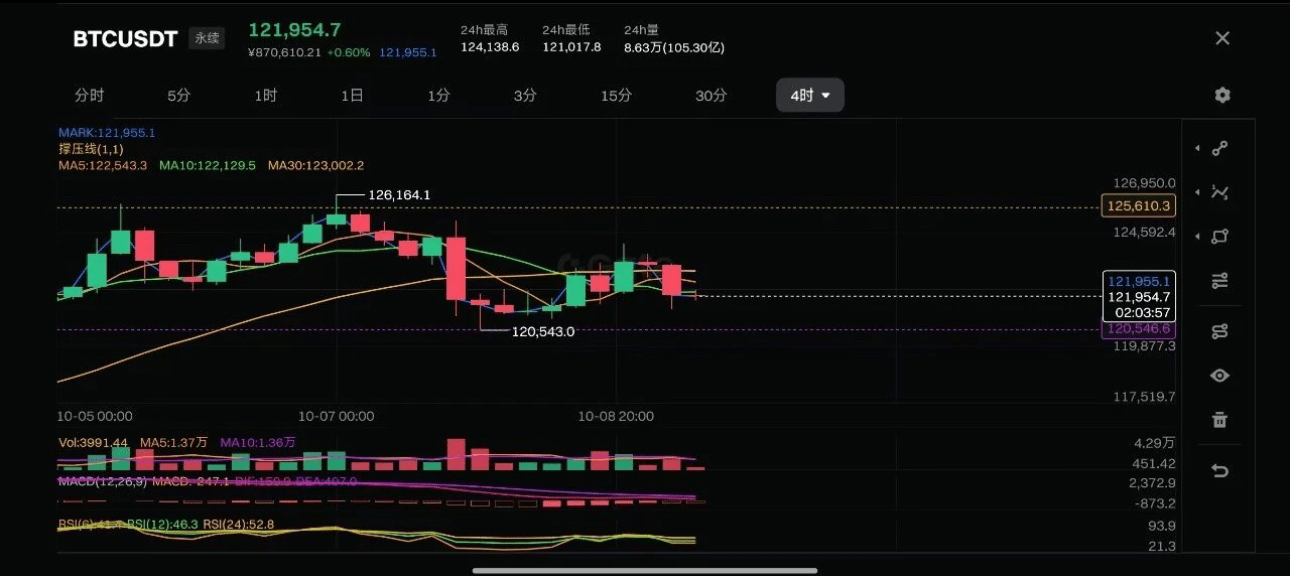Click the 永续 perpetual contract tag
Viewport: 1290px width, 576px height.
click(207, 39)
